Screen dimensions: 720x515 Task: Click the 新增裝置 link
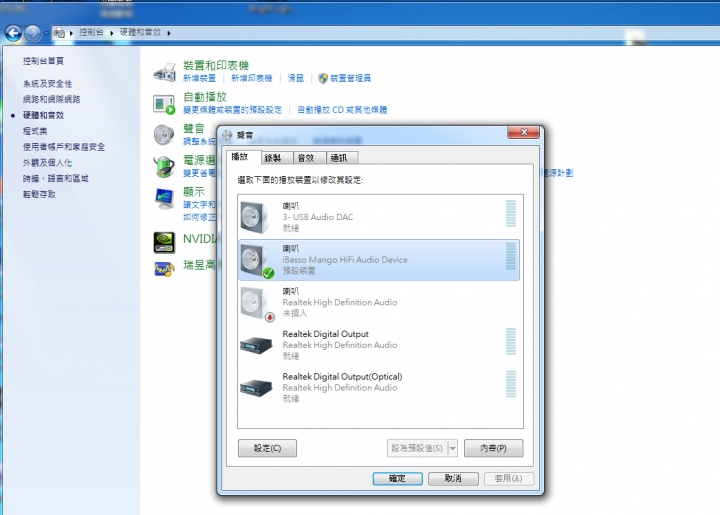(199, 78)
